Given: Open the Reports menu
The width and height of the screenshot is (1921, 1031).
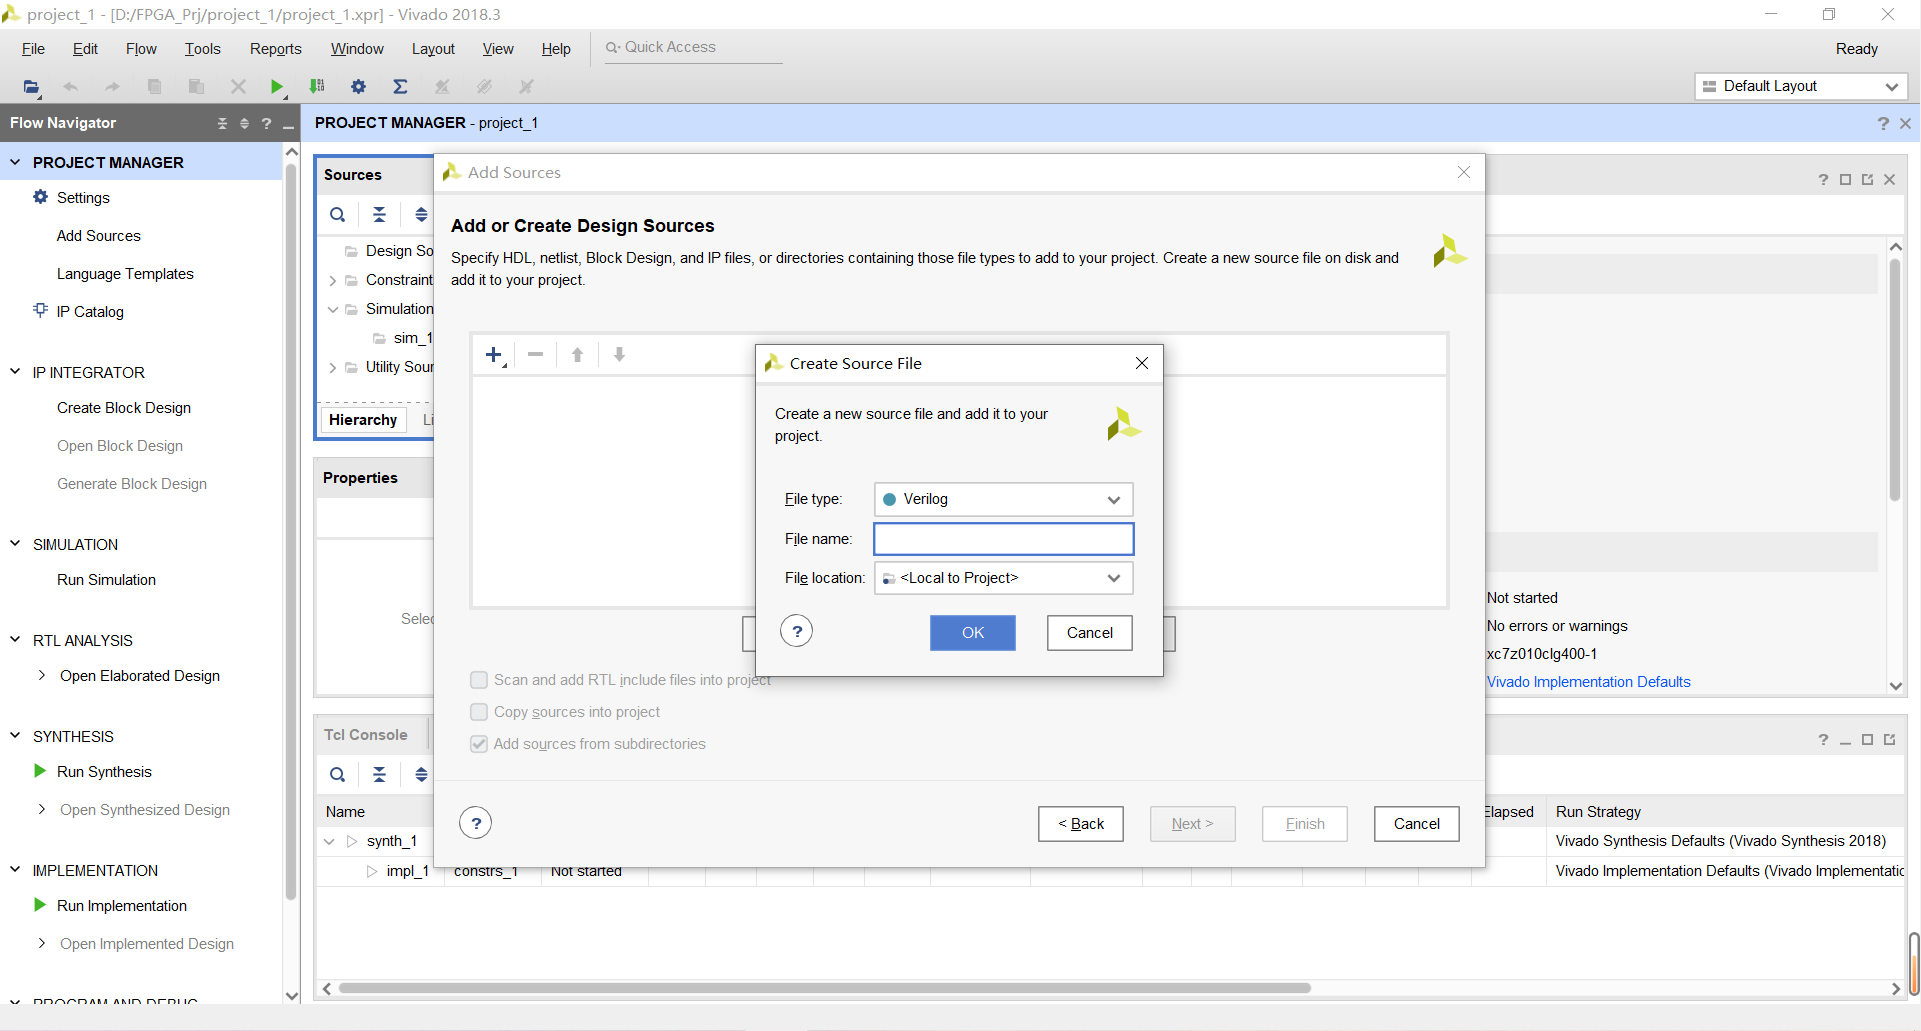Looking at the screenshot, I should [x=275, y=49].
